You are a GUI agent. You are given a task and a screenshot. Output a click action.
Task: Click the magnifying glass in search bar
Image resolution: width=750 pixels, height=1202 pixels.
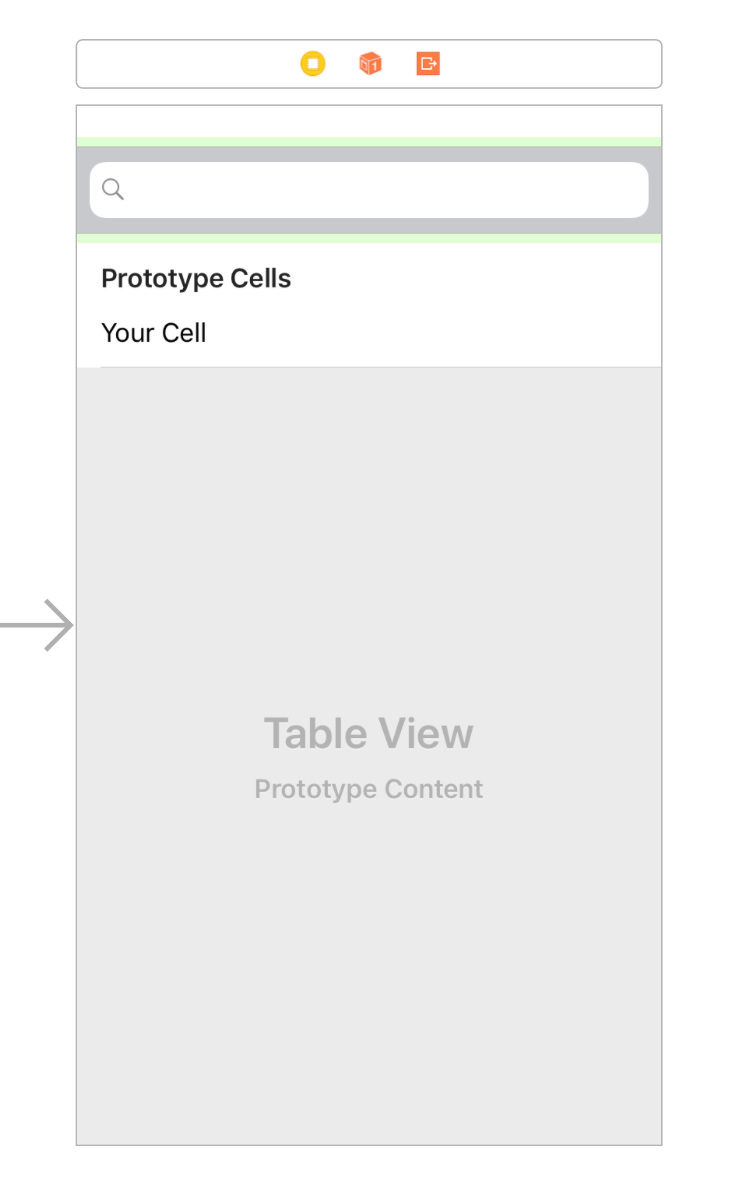coord(112,189)
